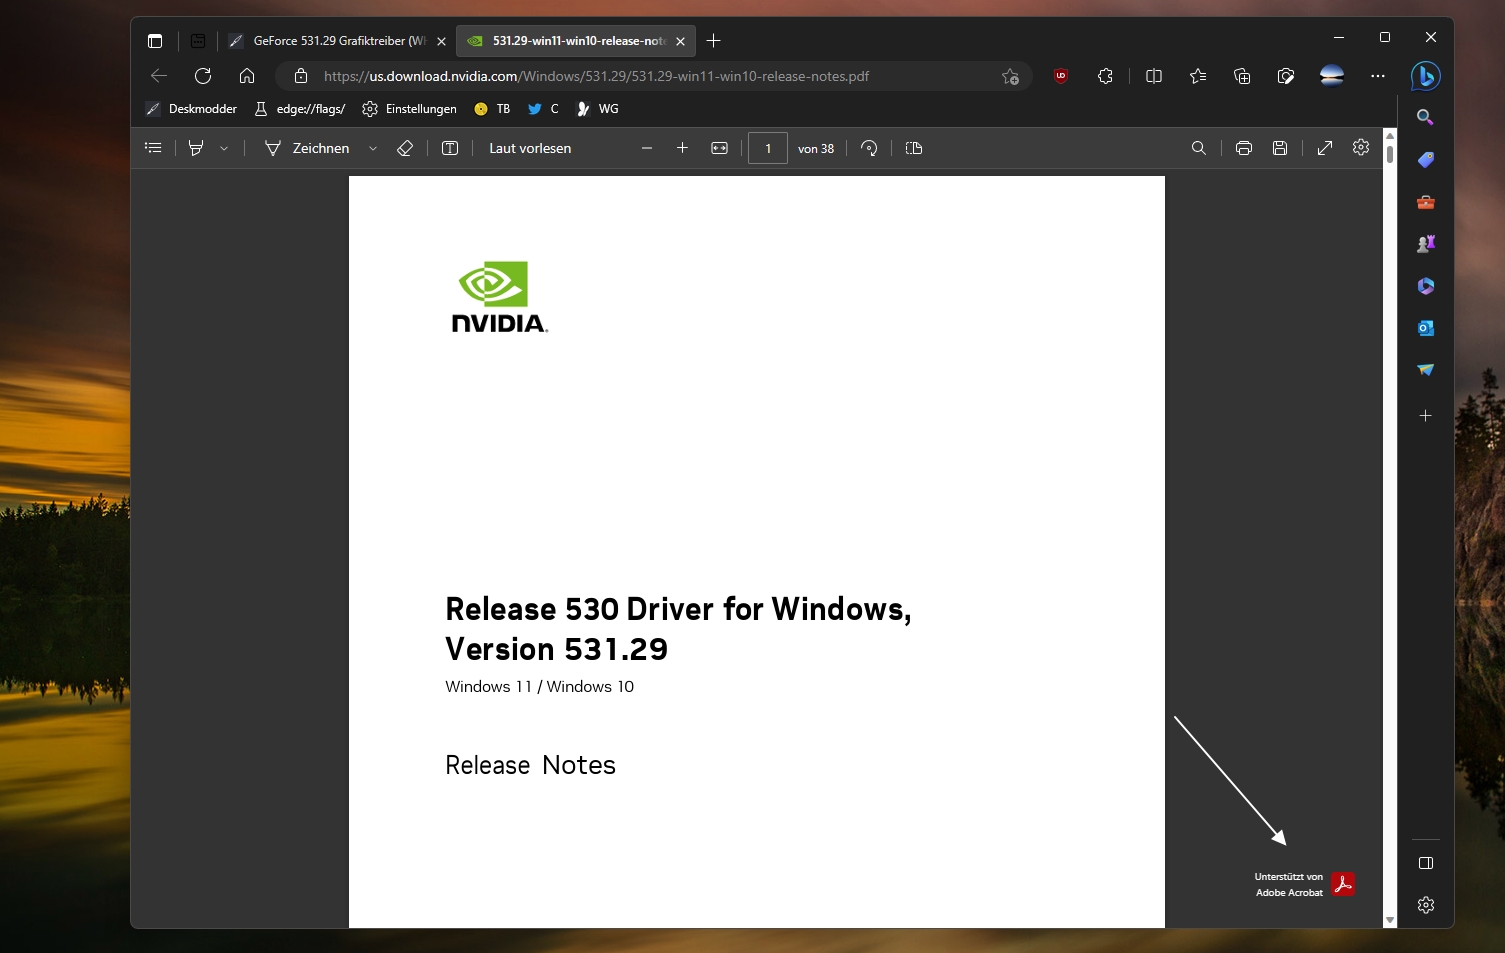Open Microsoft 365 sidebar icon

(1425, 286)
